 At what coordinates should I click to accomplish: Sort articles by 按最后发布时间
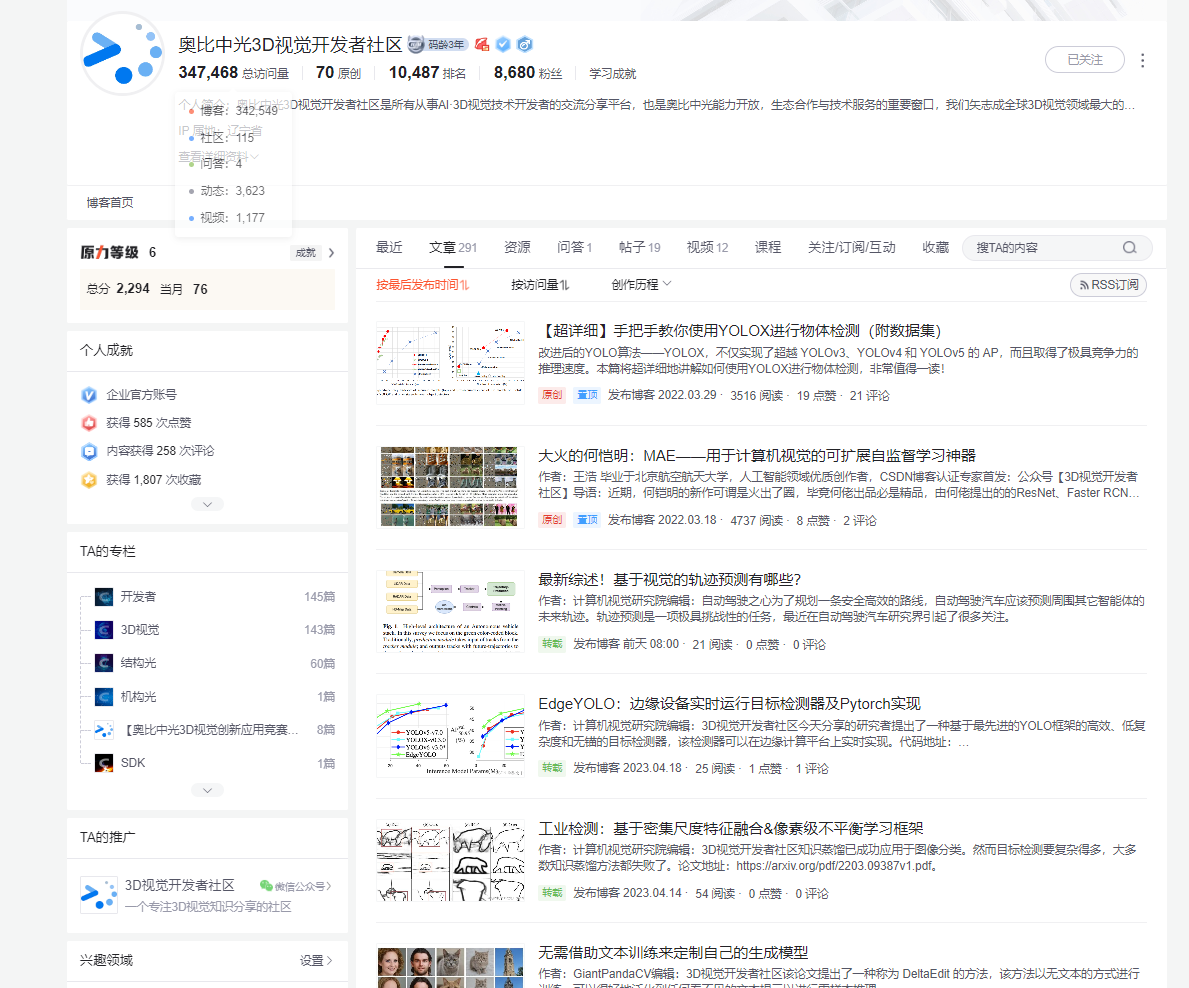click(422, 285)
